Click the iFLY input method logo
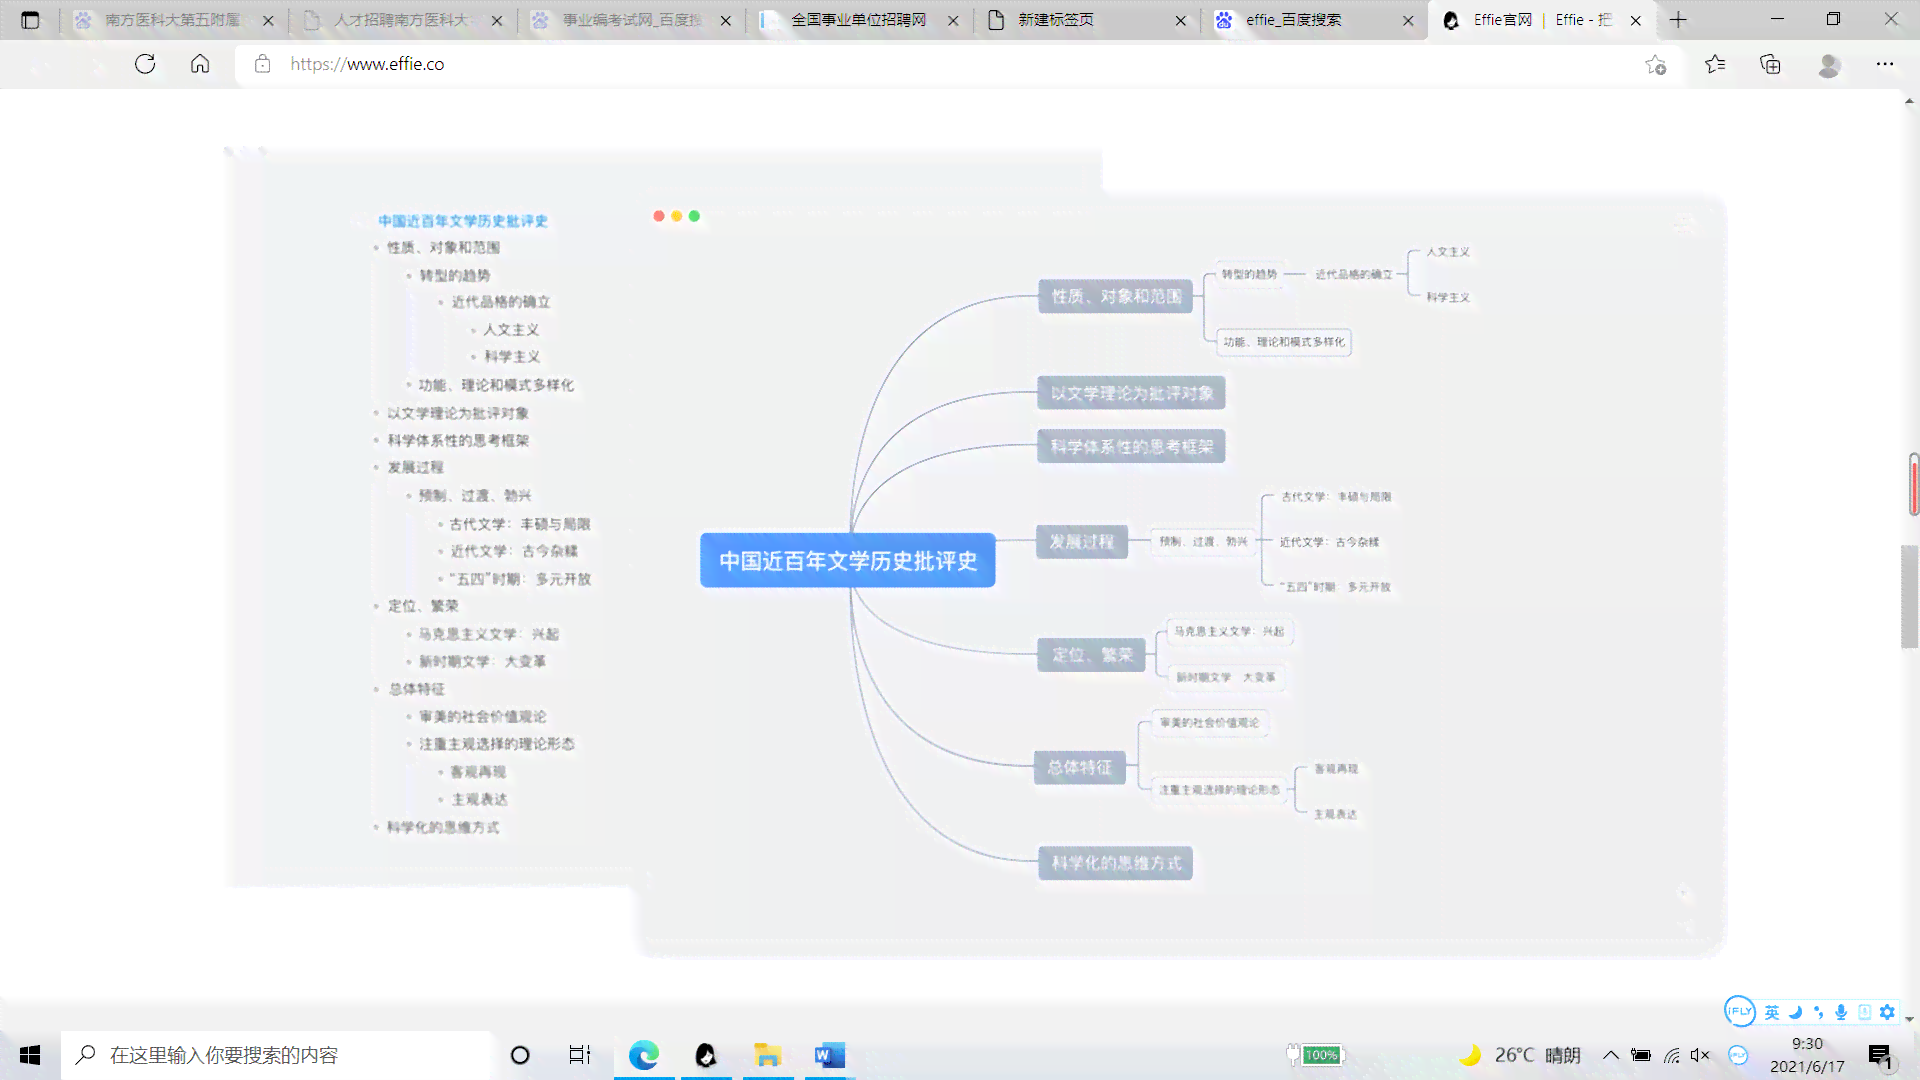The width and height of the screenshot is (1920, 1080). 1740,1011
